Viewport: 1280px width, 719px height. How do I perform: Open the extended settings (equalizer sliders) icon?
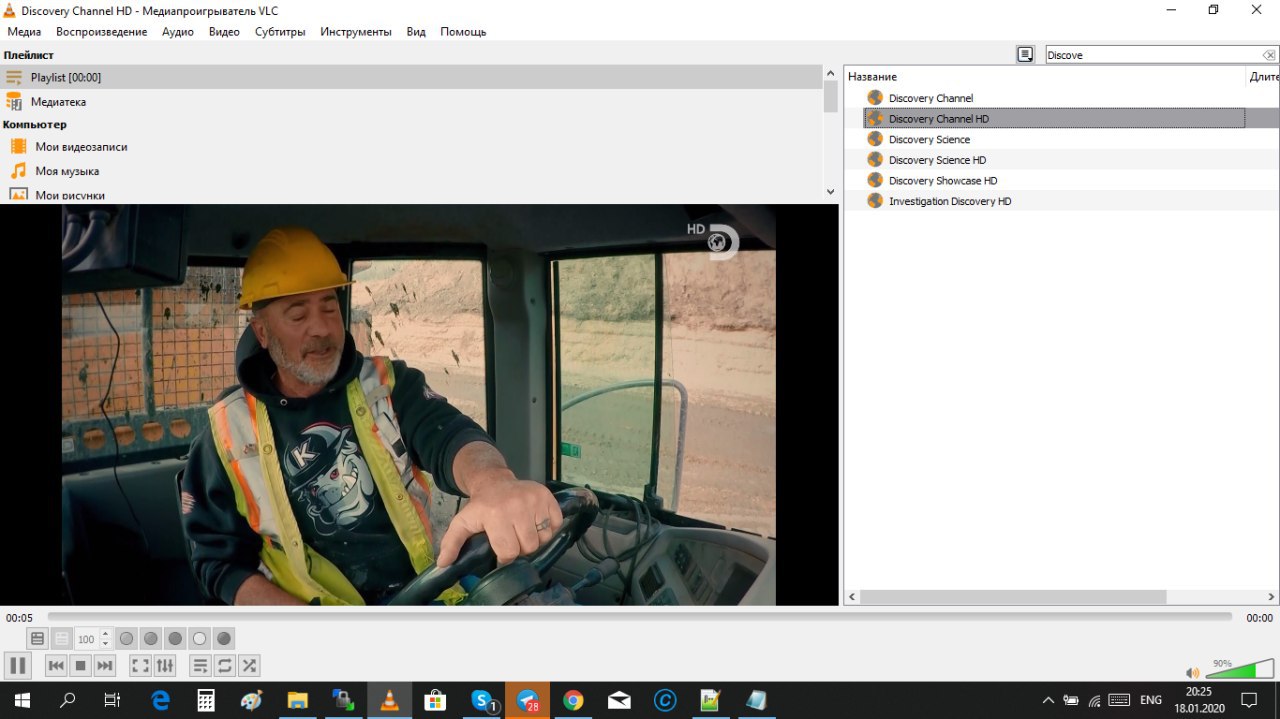[x=165, y=665]
